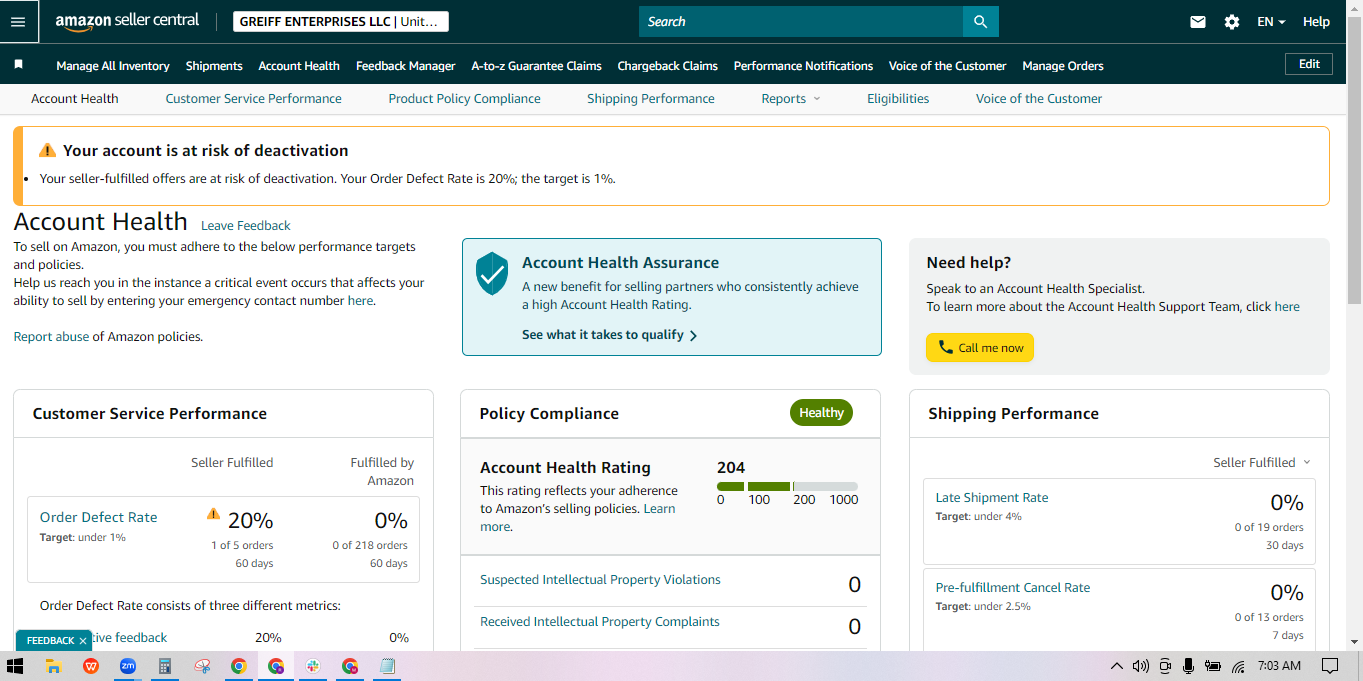This screenshot has width=1363, height=681.
Task: Click the Amazon Seller Central logo
Action: point(127,21)
